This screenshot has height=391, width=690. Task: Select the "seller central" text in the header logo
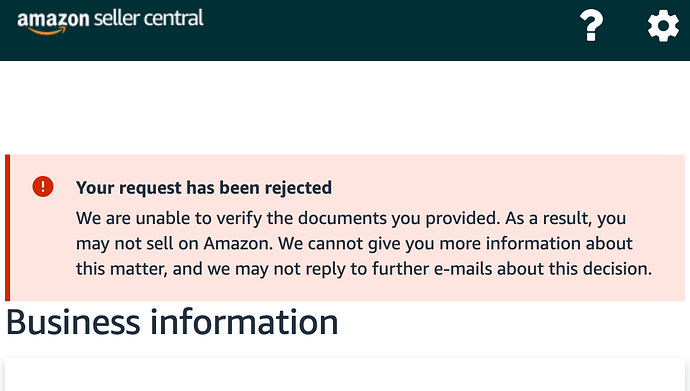coord(148,18)
